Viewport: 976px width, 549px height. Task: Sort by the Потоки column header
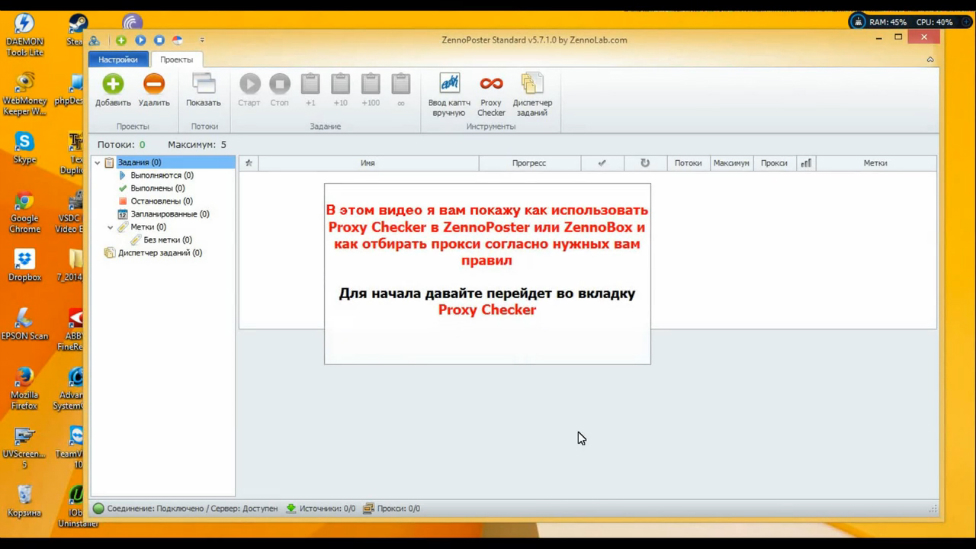[688, 163]
